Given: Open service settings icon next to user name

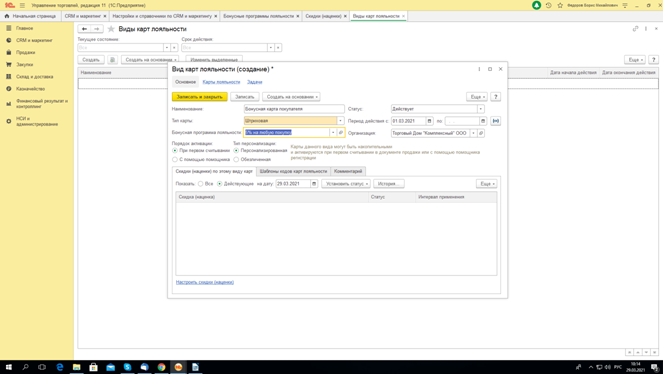Looking at the screenshot, I should coord(625,5).
